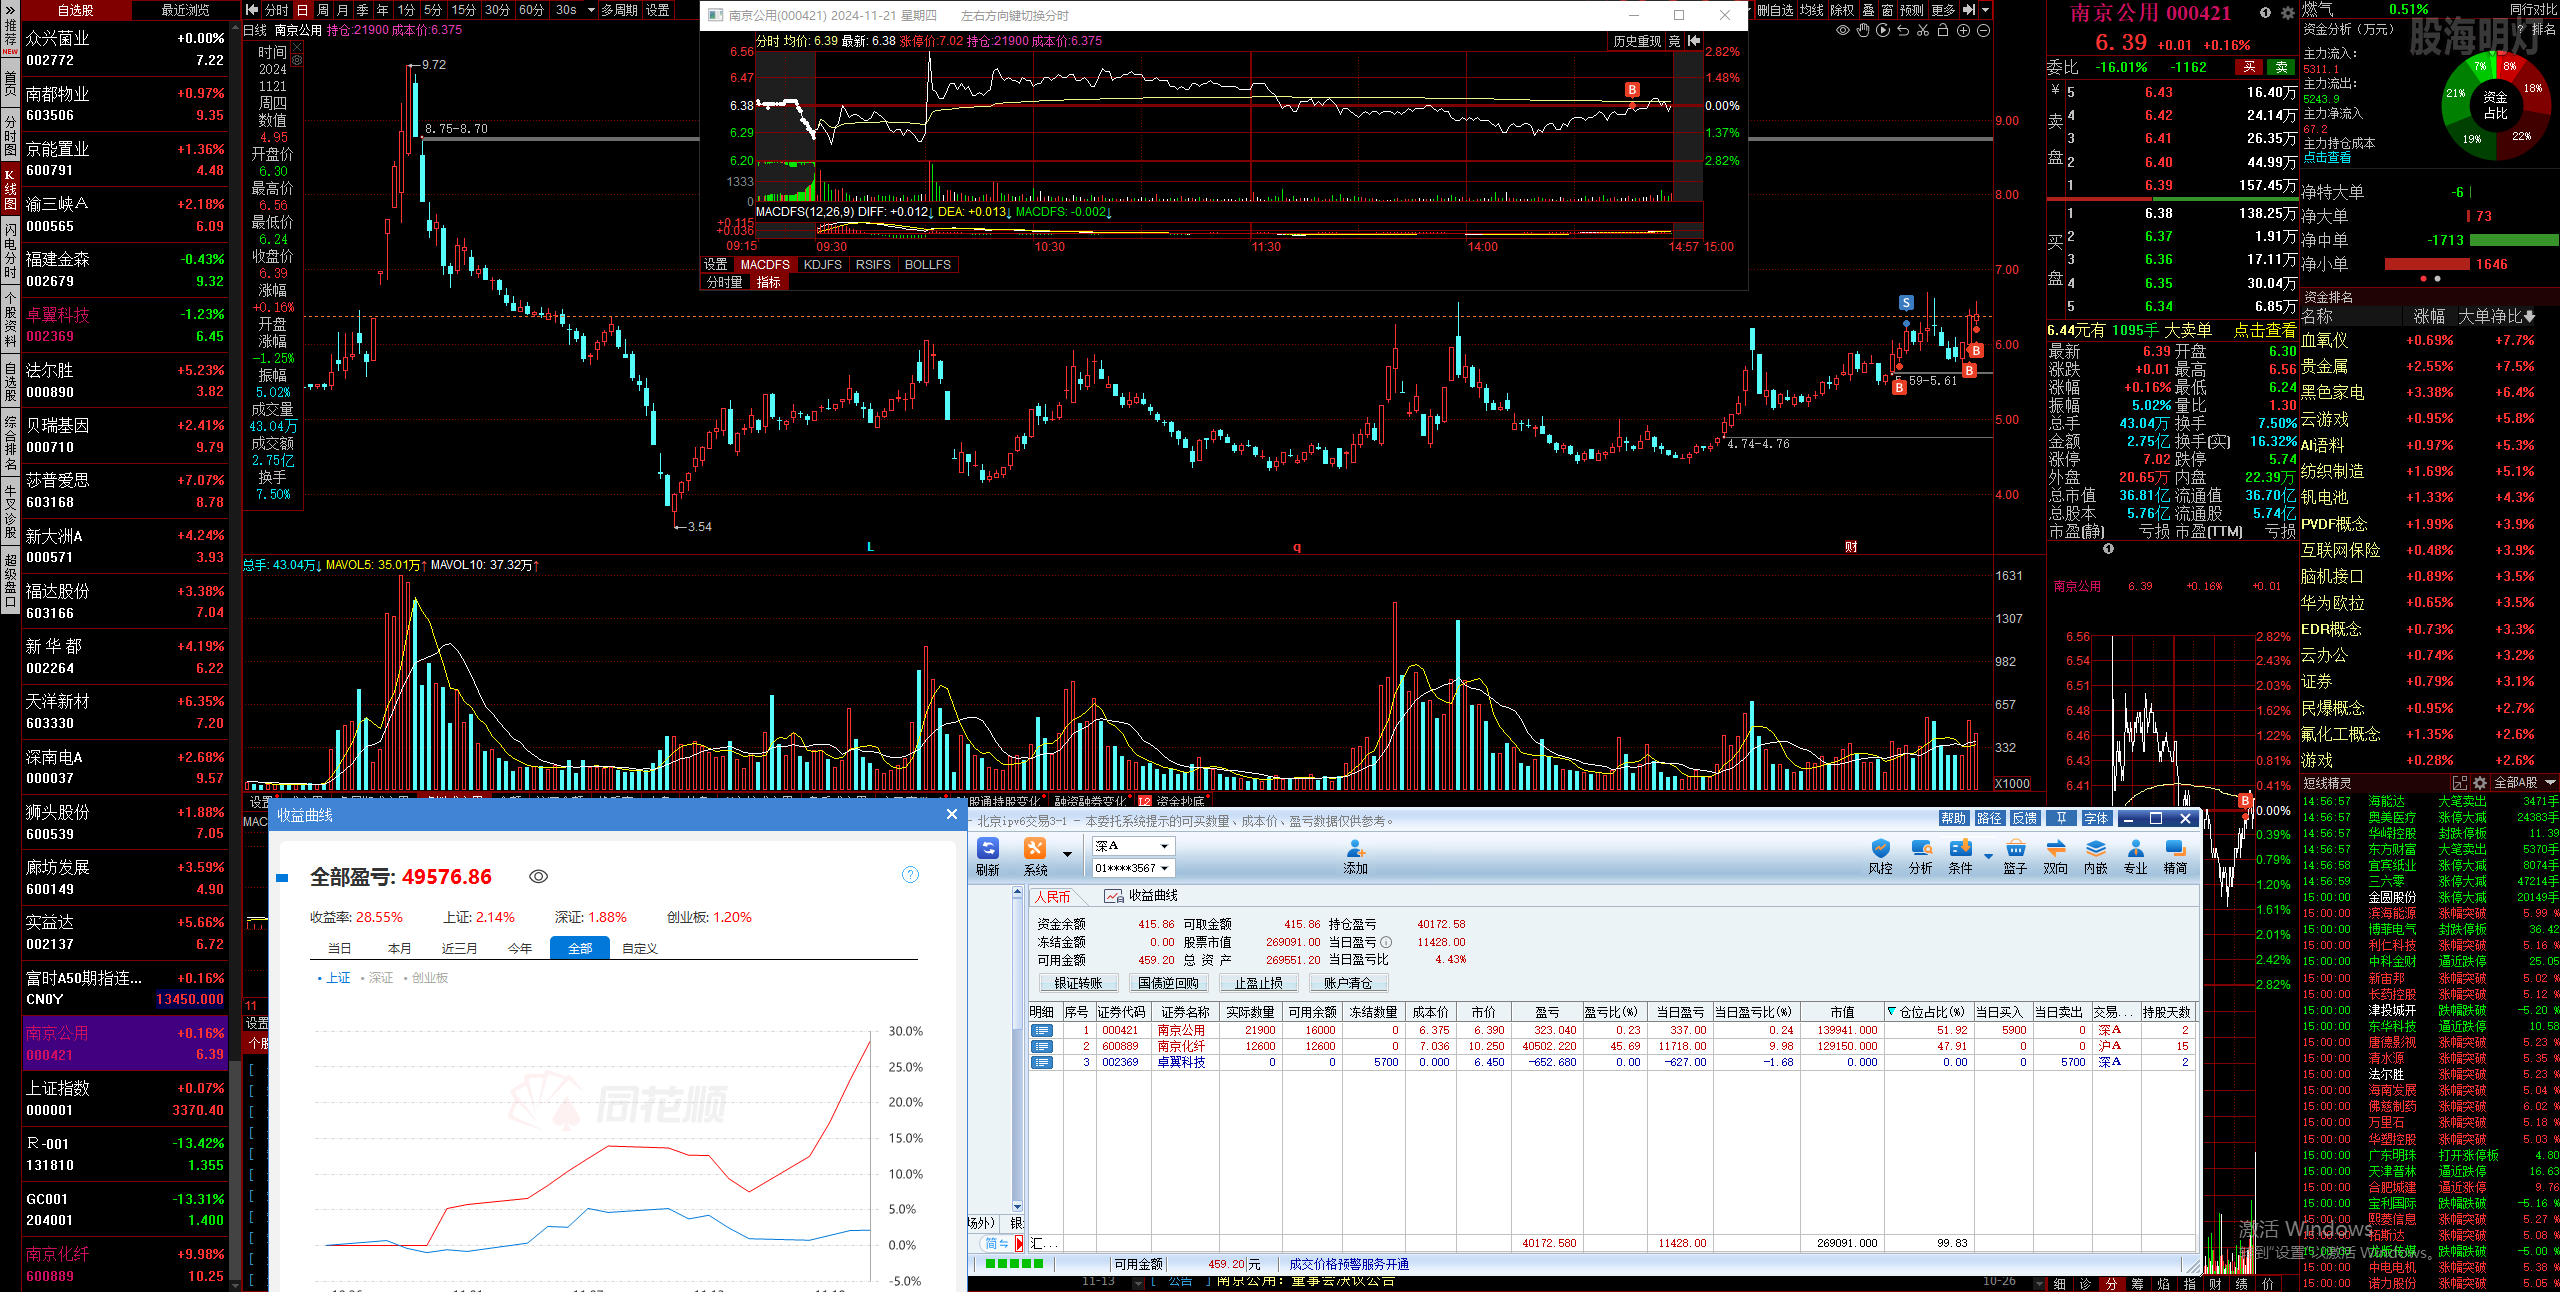Toggle the eye icon to hide 全部盈亏
The image size is (2560, 1292).
[x=538, y=877]
